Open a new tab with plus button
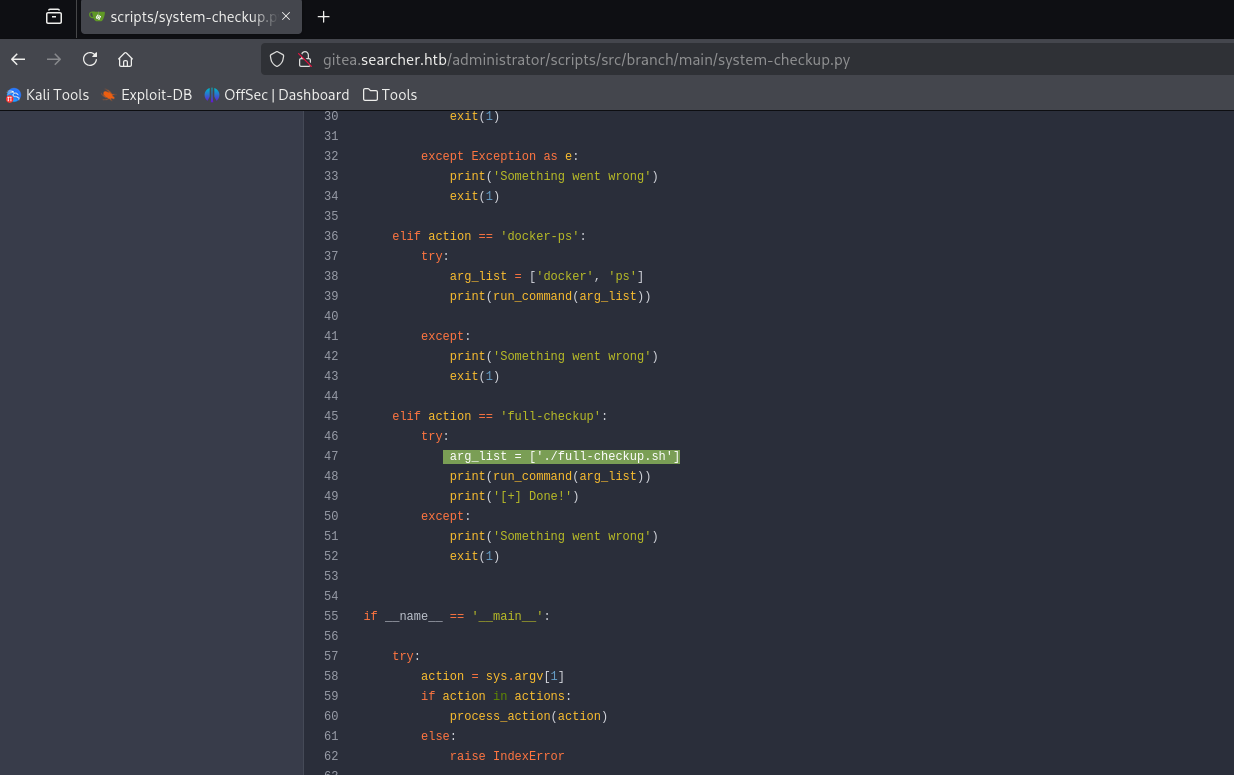1234x775 pixels. coord(323,17)
